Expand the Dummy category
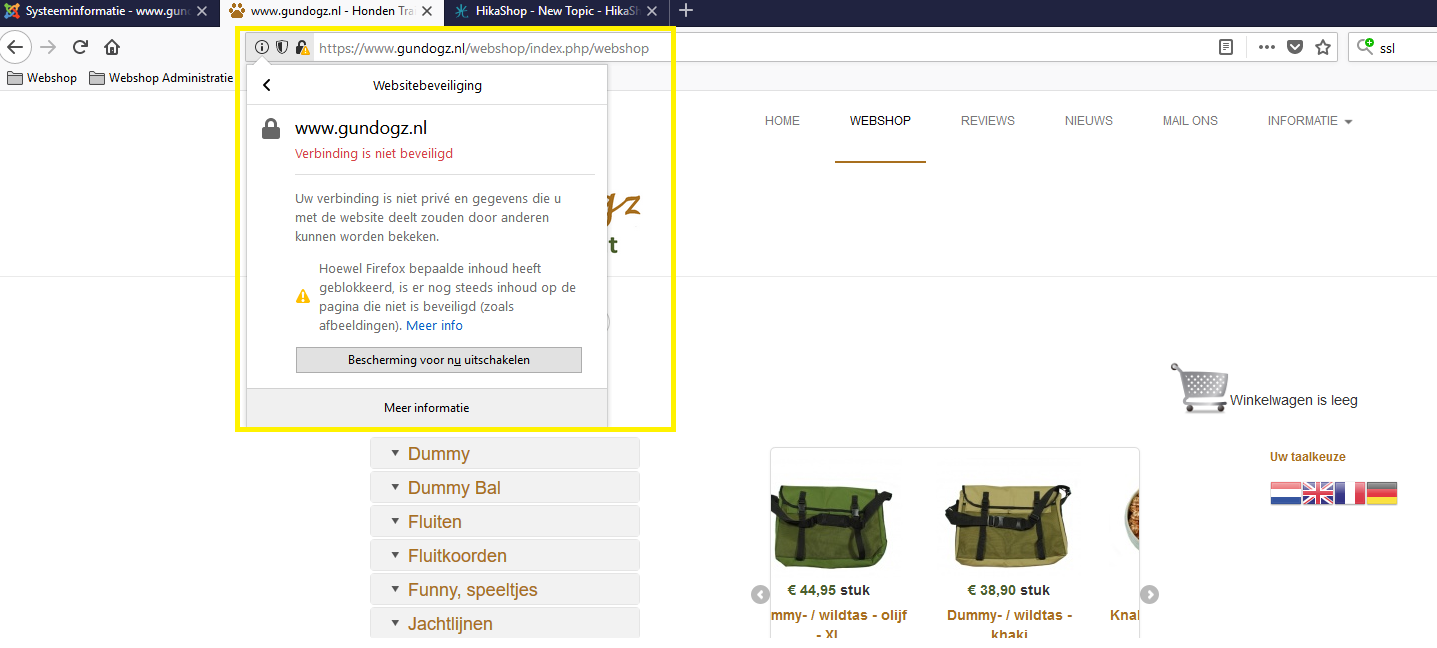This screenshot has width=1437, height=648. coord(505,454)
